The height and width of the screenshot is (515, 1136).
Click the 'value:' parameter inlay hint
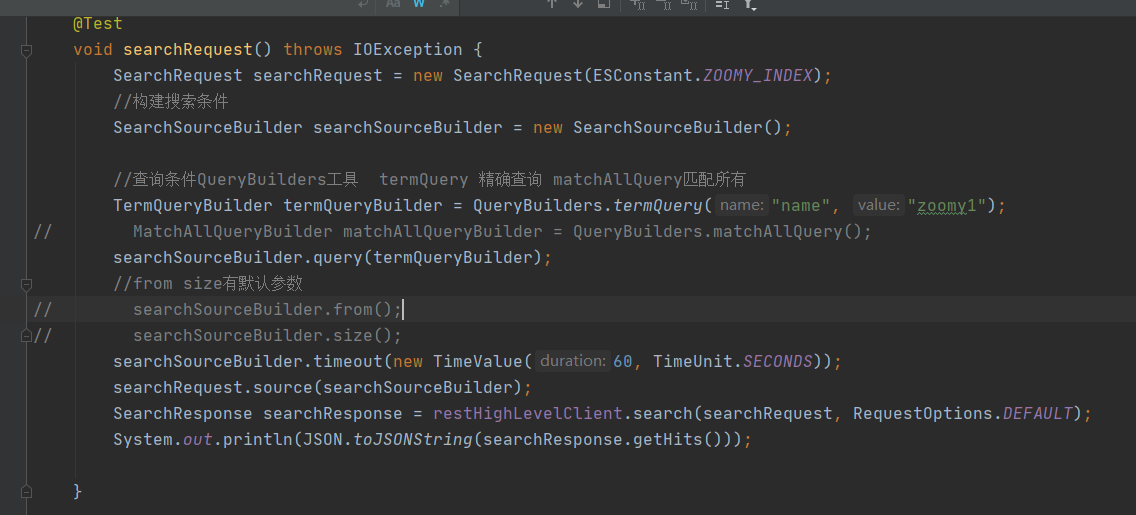coord(879,206)
